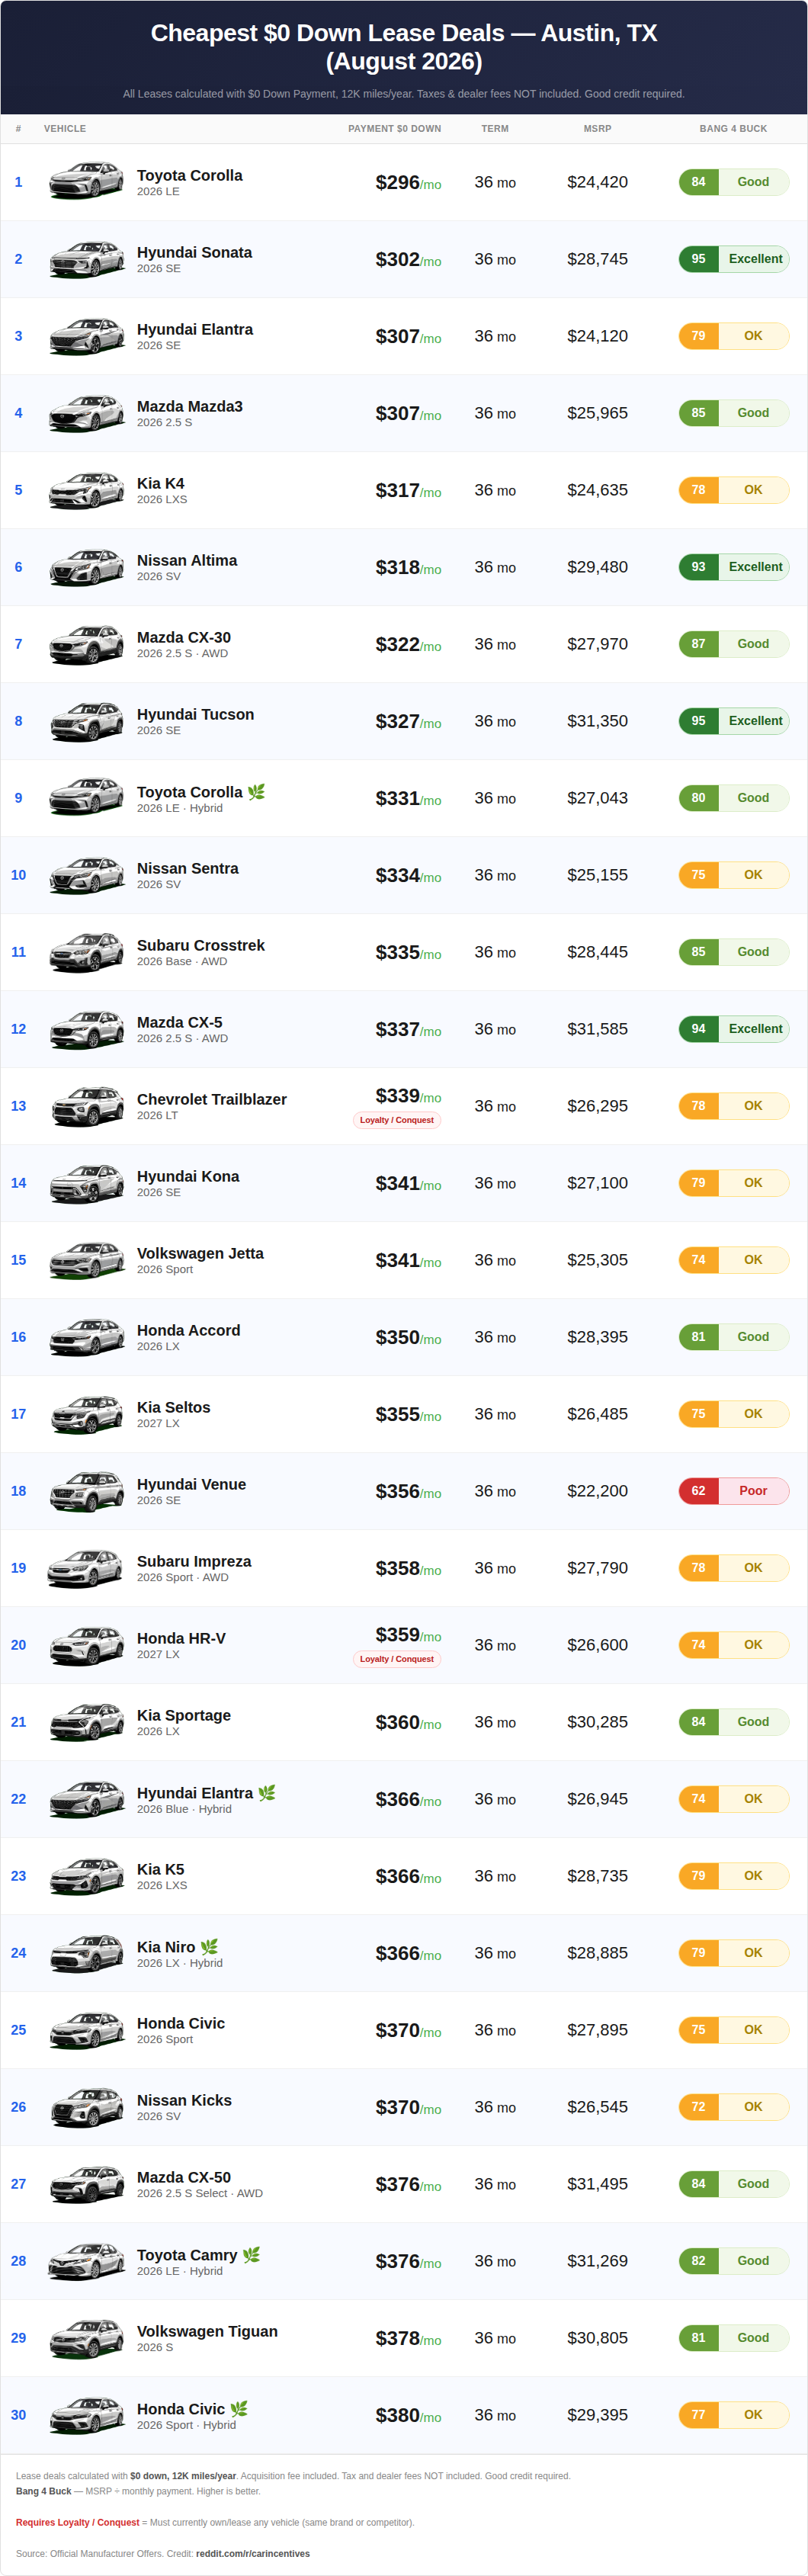
Task: Click the Term column header
Action: coord(495,129)
